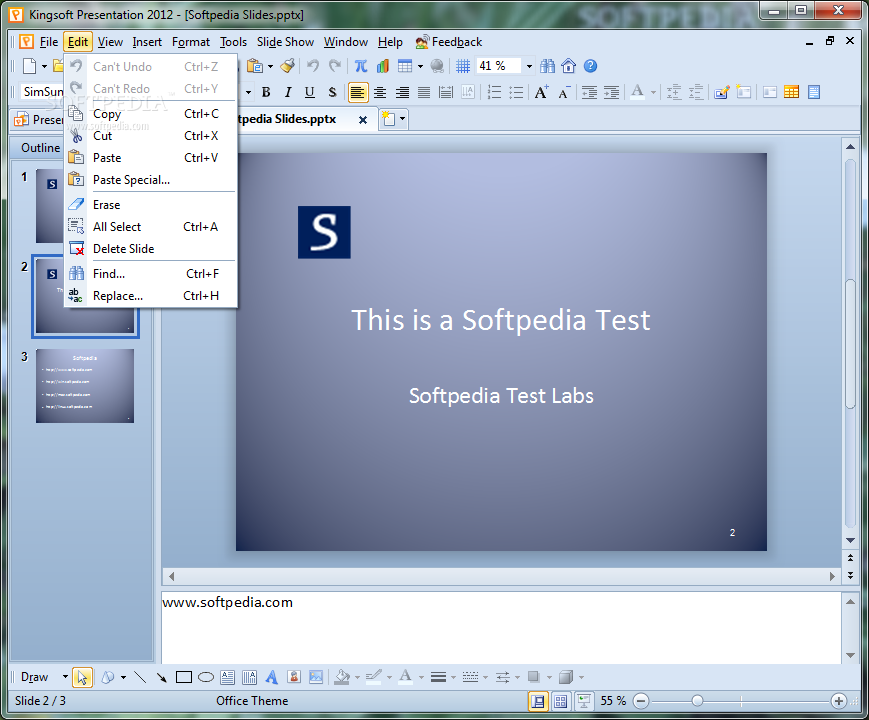This screenshot has width=869, height=720.
Task: Insert a chart from toolbar
Action: [x=383, y=66]
